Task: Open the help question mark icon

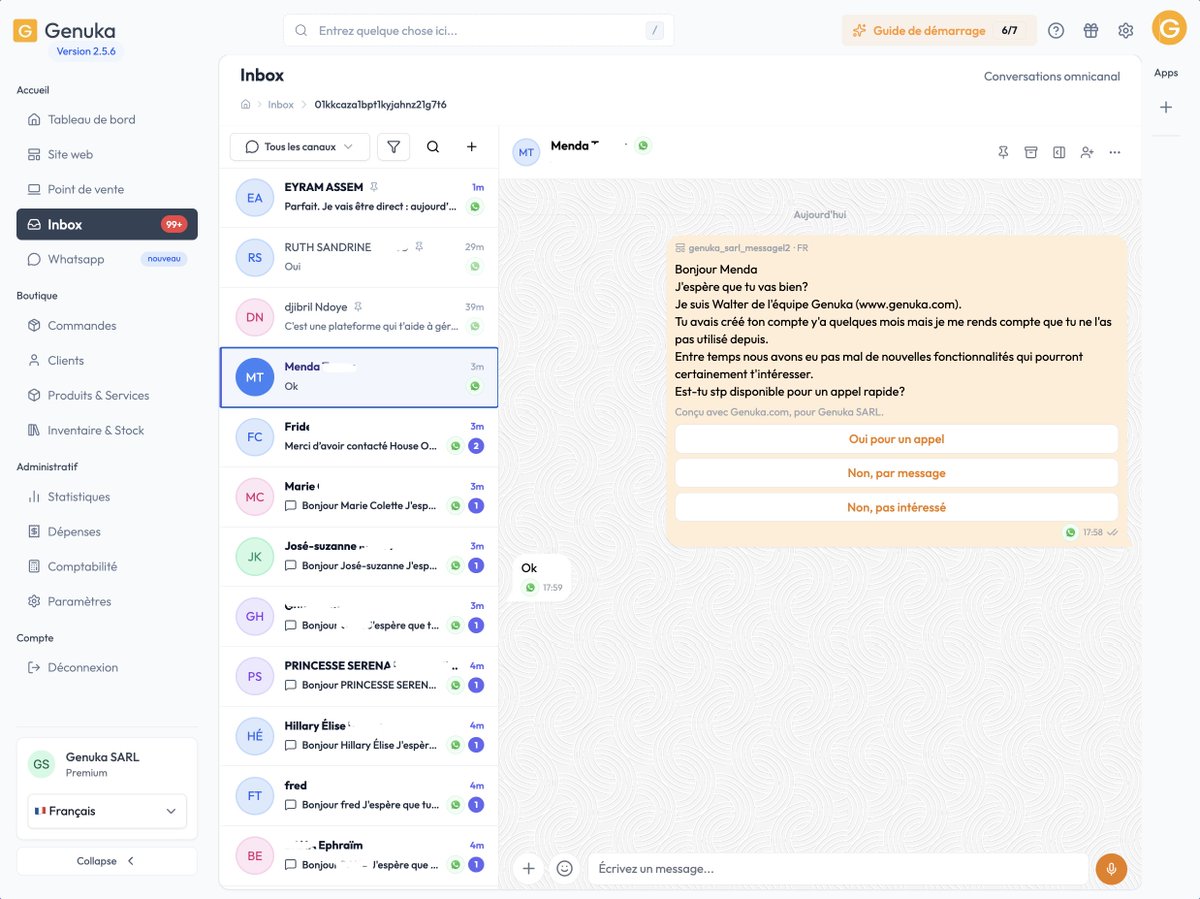Action: pyautogui.click(x=1056, y=30)
